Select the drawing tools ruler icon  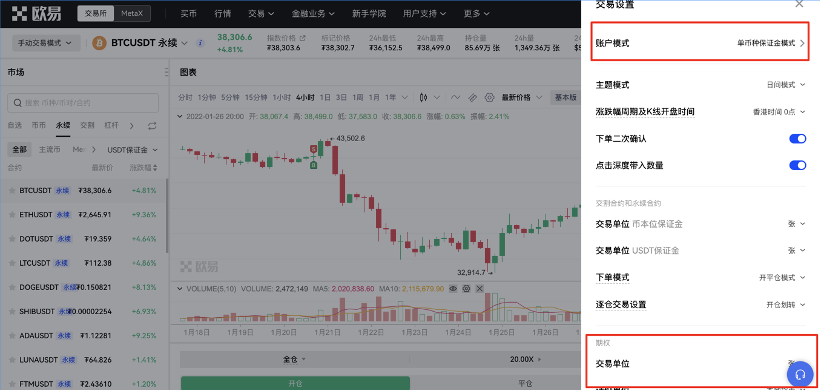coord(472,97)
